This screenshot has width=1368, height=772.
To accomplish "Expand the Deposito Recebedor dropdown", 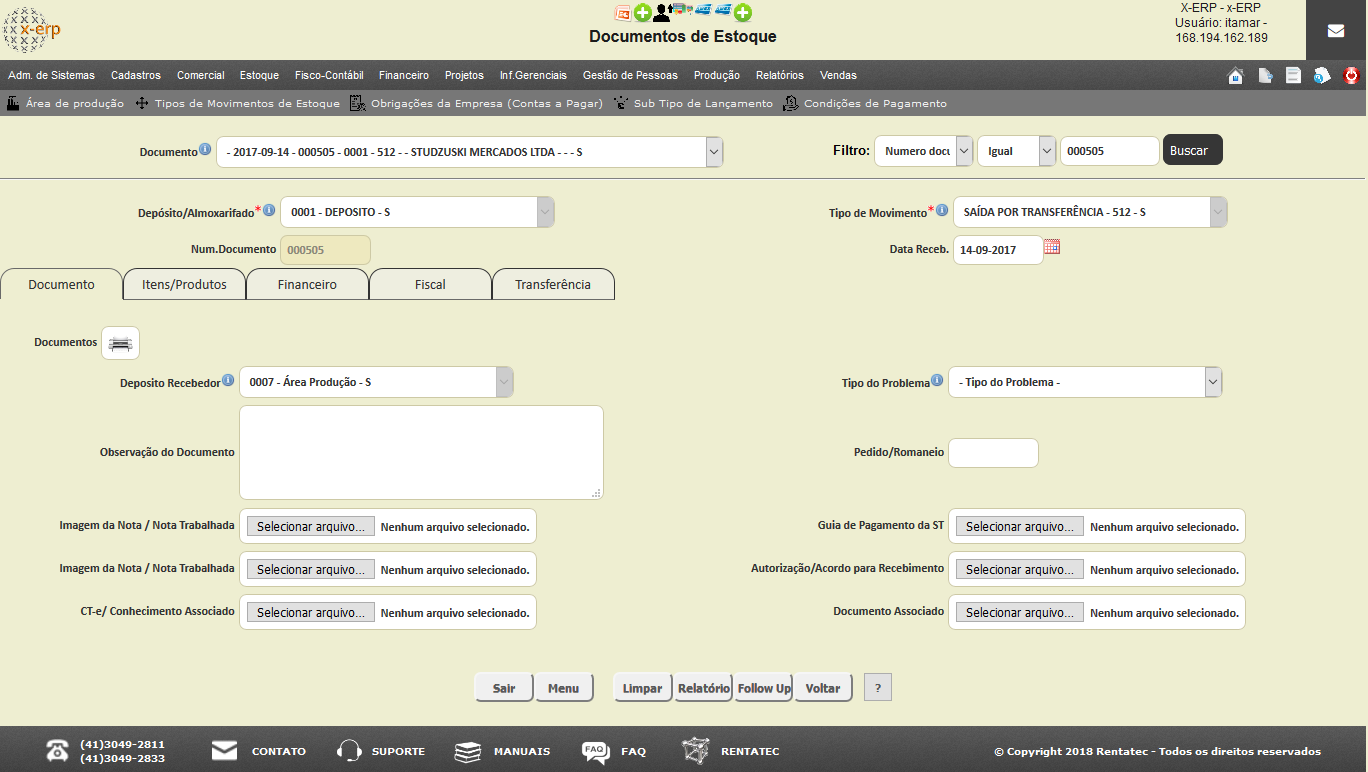I will click(x=504, y=382).
